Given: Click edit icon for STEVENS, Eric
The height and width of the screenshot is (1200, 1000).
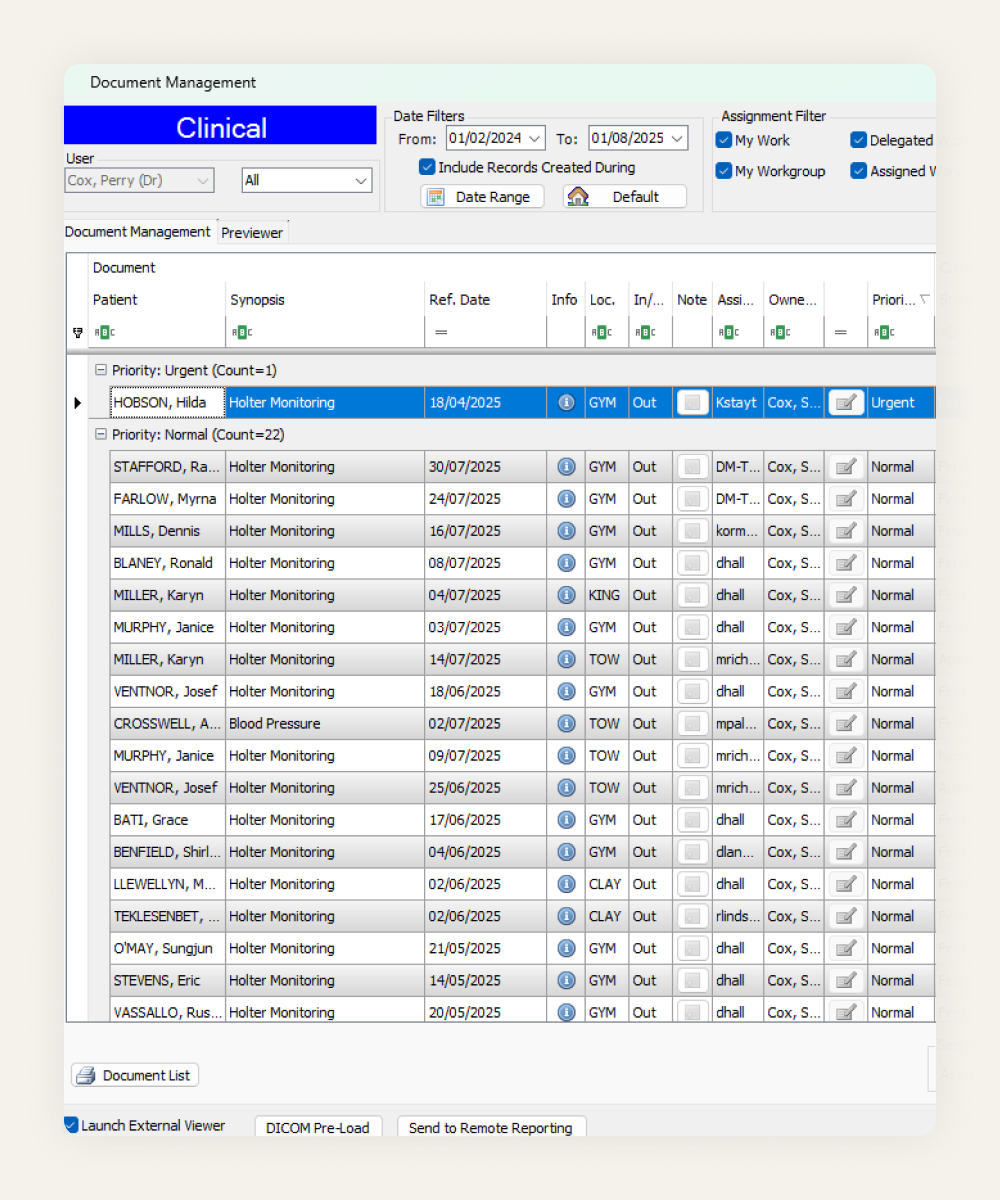Looking at the screenshot, I should click(x=846, y=980).
